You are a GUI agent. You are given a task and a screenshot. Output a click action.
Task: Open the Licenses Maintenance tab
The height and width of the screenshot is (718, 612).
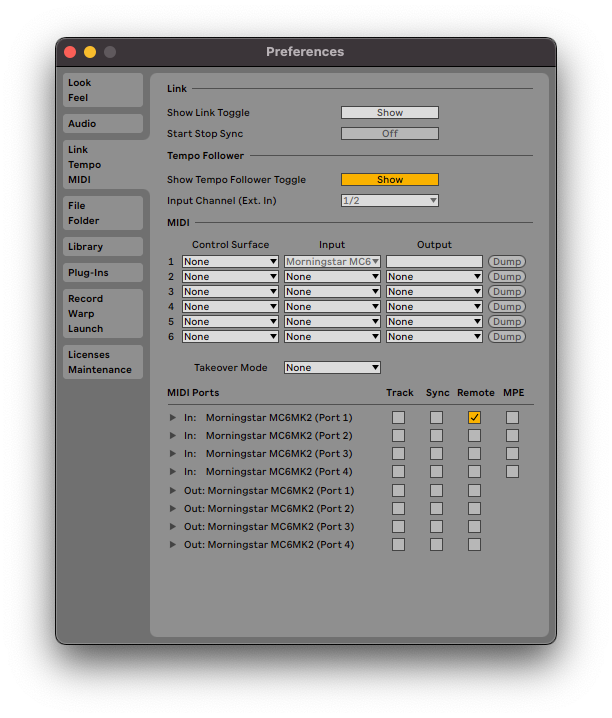tap(103, 362)
